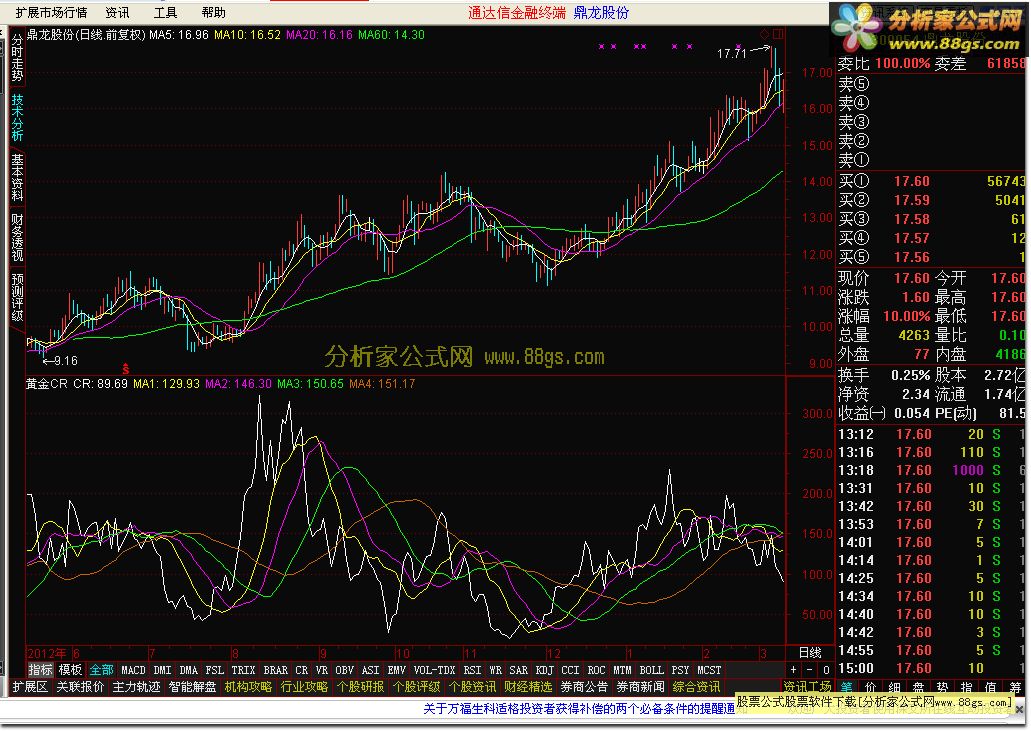
Task: Choose the CCI indicator
Action: (570, 670)
